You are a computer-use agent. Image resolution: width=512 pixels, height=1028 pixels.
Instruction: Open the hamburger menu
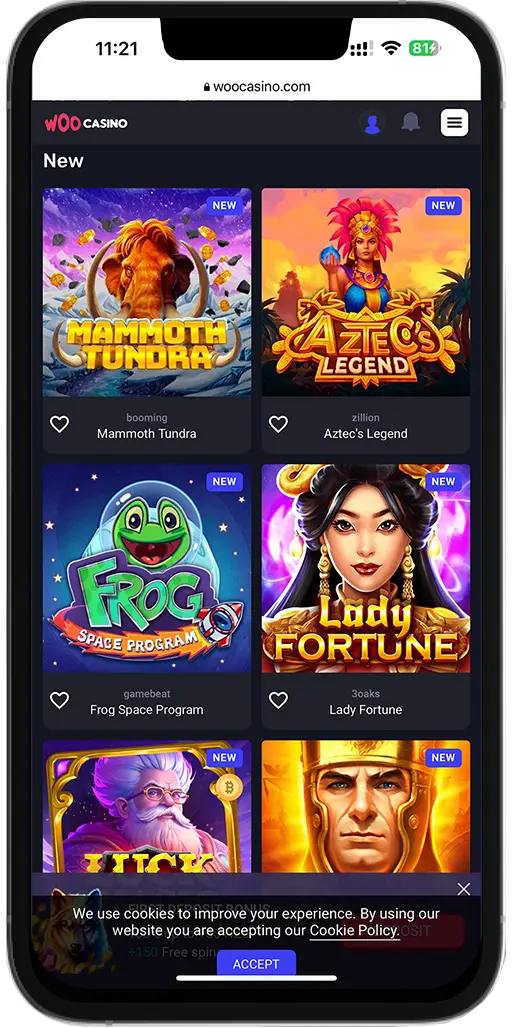[454, 123]
